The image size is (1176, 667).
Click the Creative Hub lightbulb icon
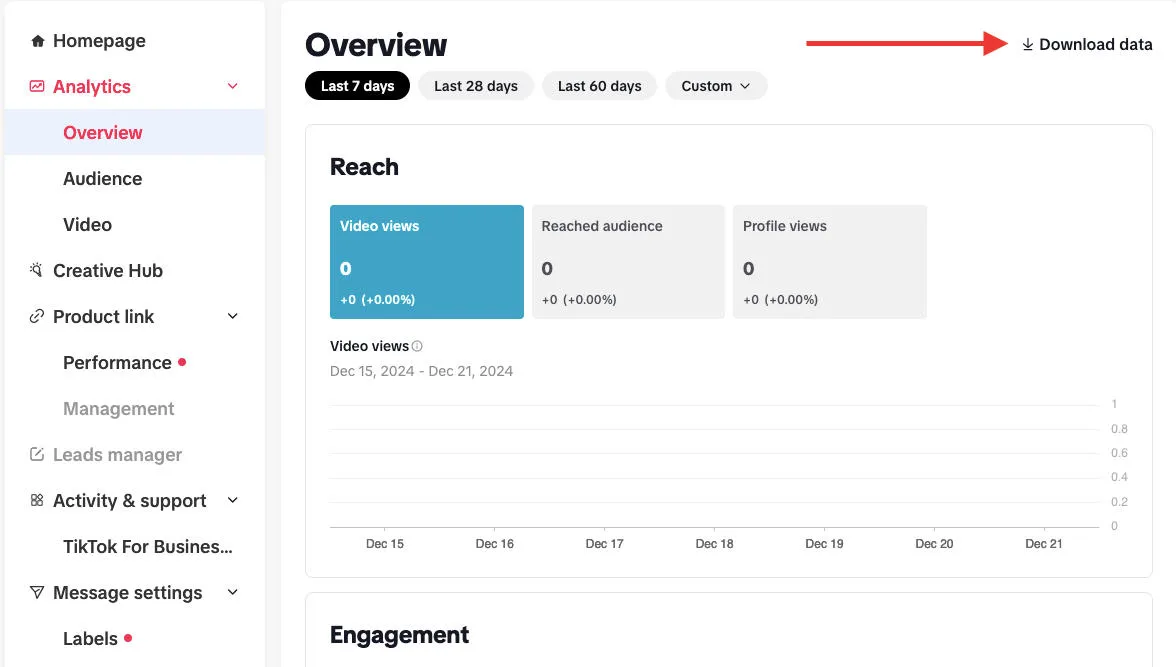(37, 270)
